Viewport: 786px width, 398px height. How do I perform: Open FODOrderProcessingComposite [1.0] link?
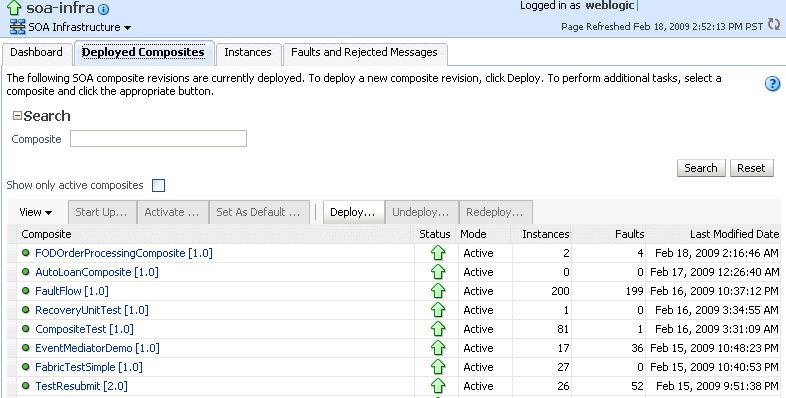pos(124,253)
